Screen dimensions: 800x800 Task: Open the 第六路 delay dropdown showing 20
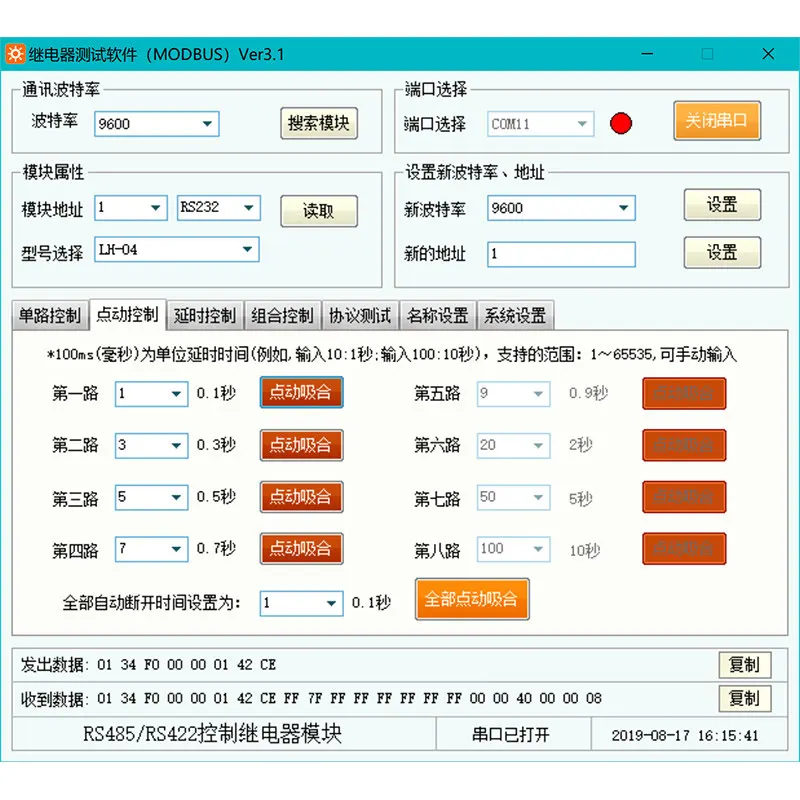[513, 445]
